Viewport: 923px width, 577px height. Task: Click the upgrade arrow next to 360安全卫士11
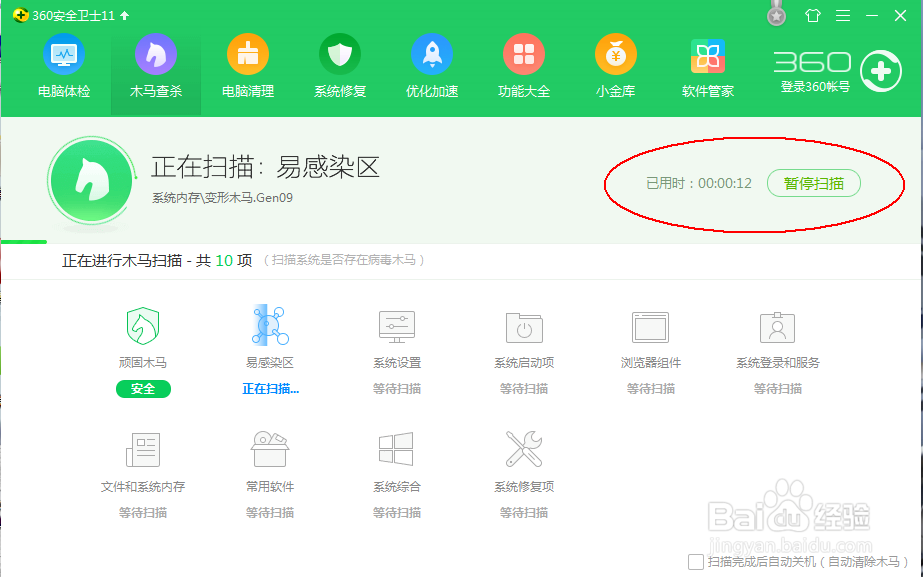(x=125, y=15)
